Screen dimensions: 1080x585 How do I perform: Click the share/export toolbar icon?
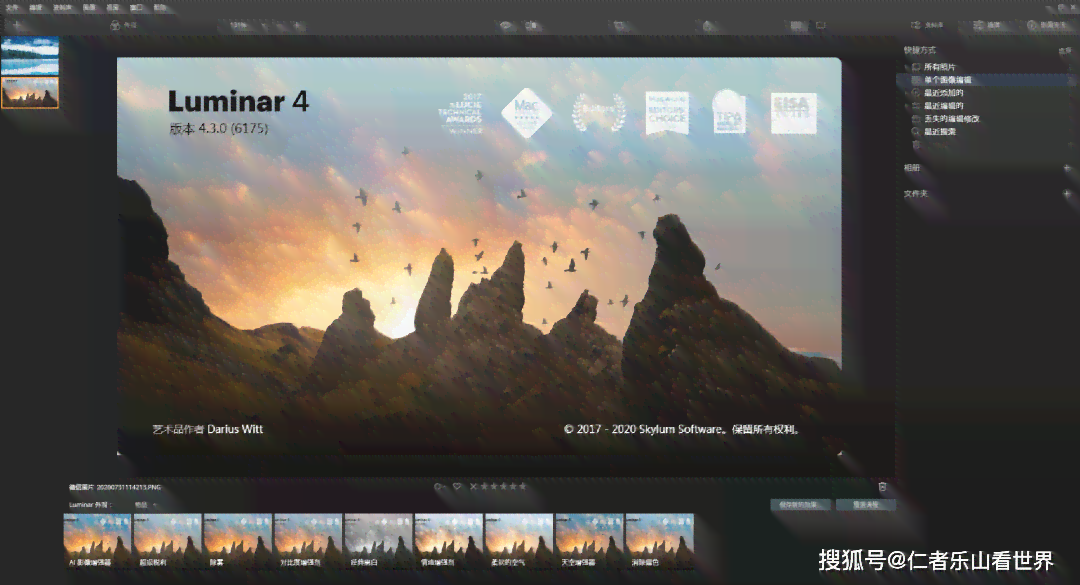[x=707, y=25]
